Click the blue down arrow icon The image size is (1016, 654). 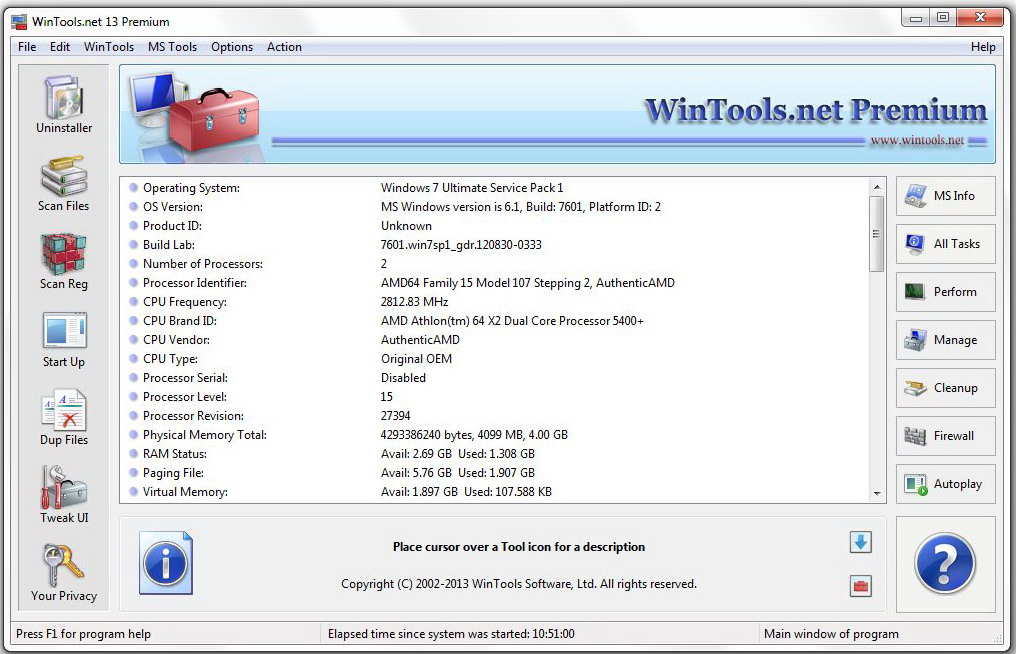click(x=860, y=542)
